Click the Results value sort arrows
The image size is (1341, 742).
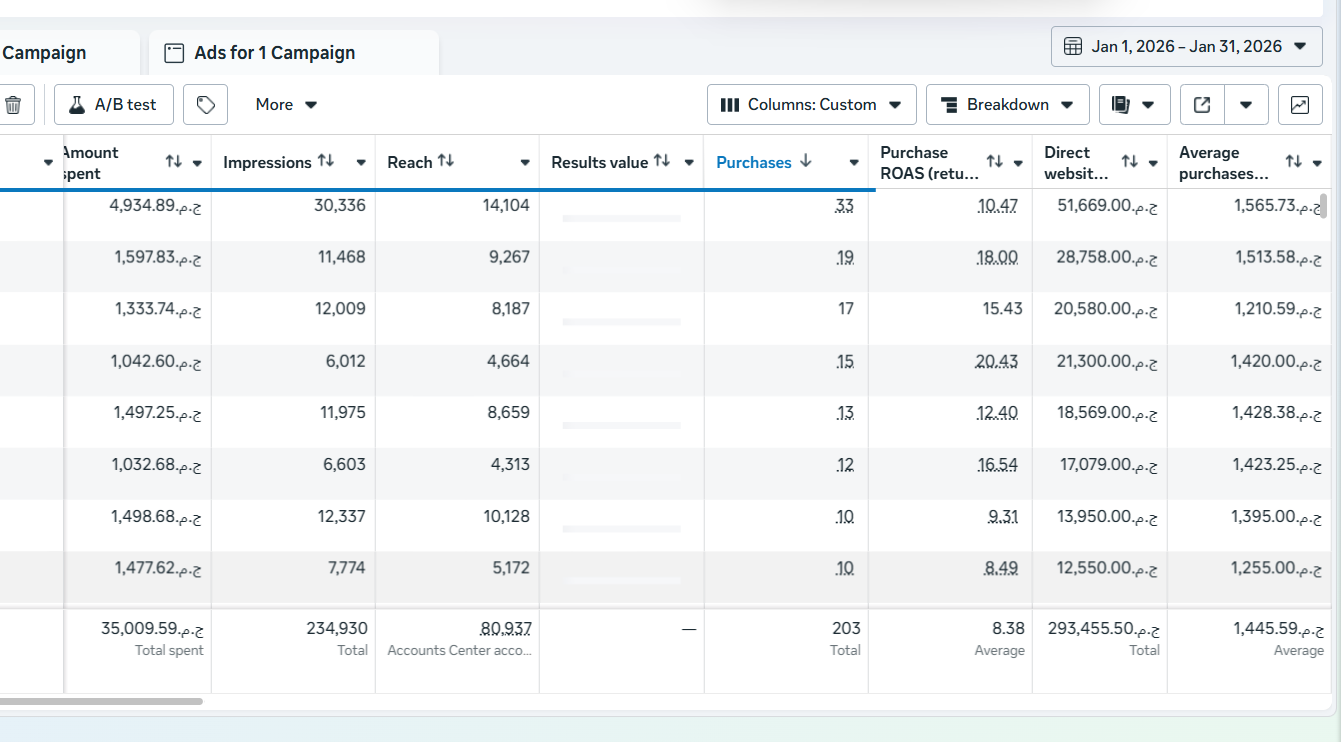pyautogui.click(x=662, y=162)
